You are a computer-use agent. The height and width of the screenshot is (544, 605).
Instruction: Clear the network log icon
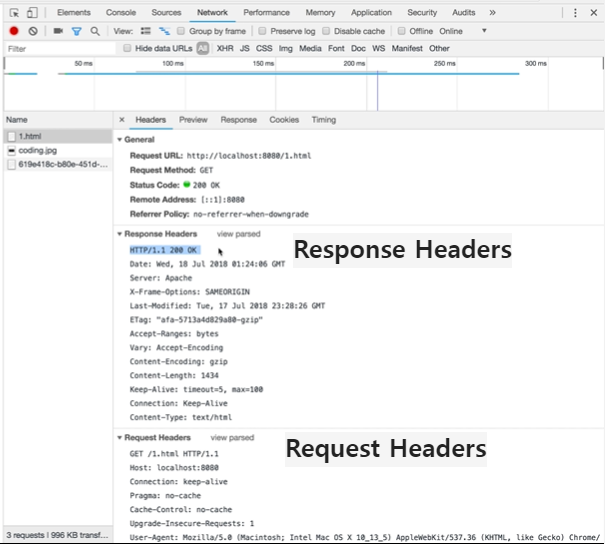(x=33, y=31)
